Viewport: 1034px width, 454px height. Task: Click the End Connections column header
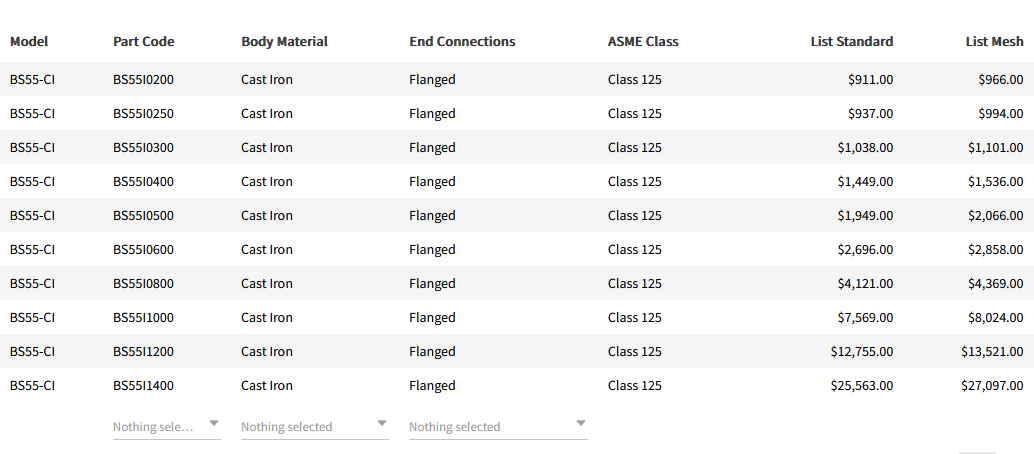point(462,41)
